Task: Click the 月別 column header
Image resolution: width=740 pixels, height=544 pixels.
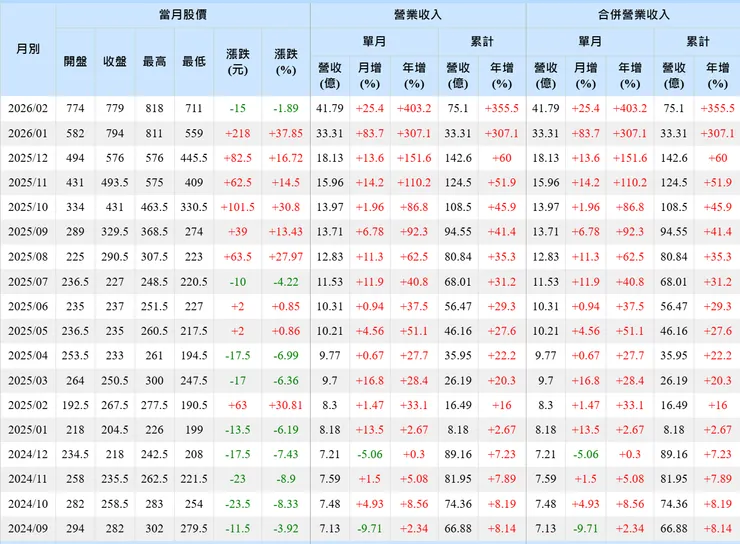Action: [28, 49]
